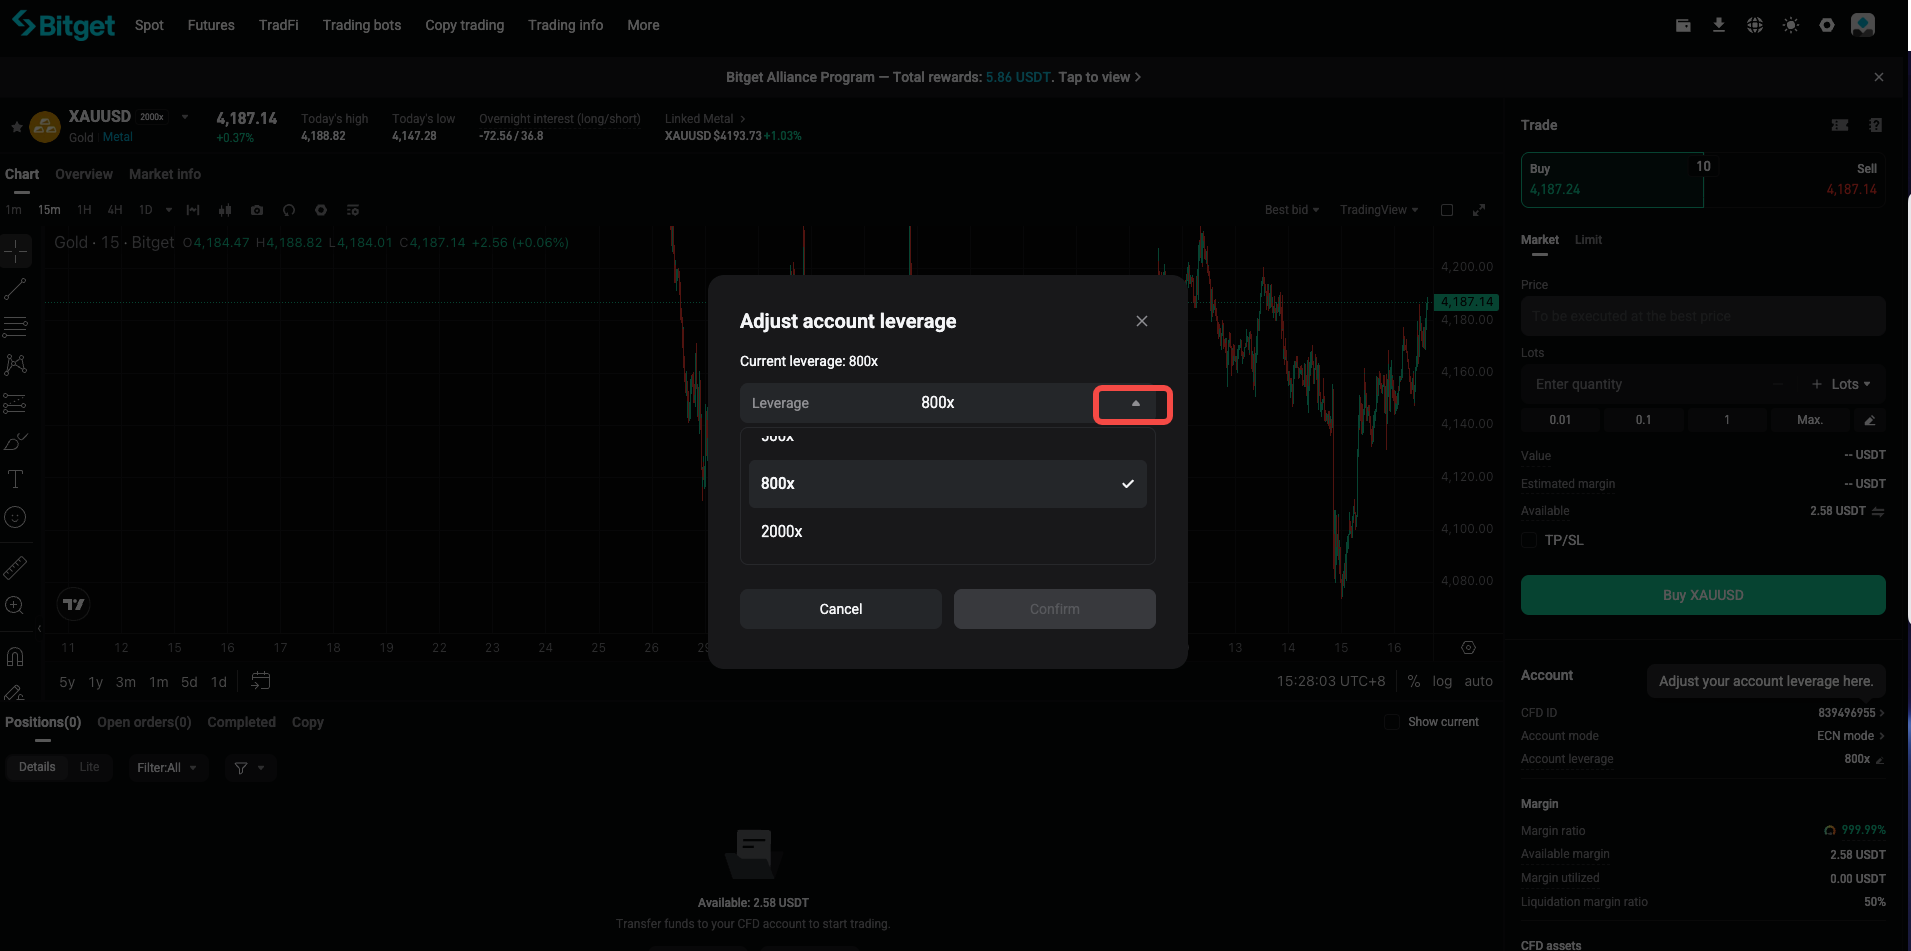Open chart settings hexagon icon
Image resolution: width=1911 pixels, height=951 pixels.
coord(321,210)
